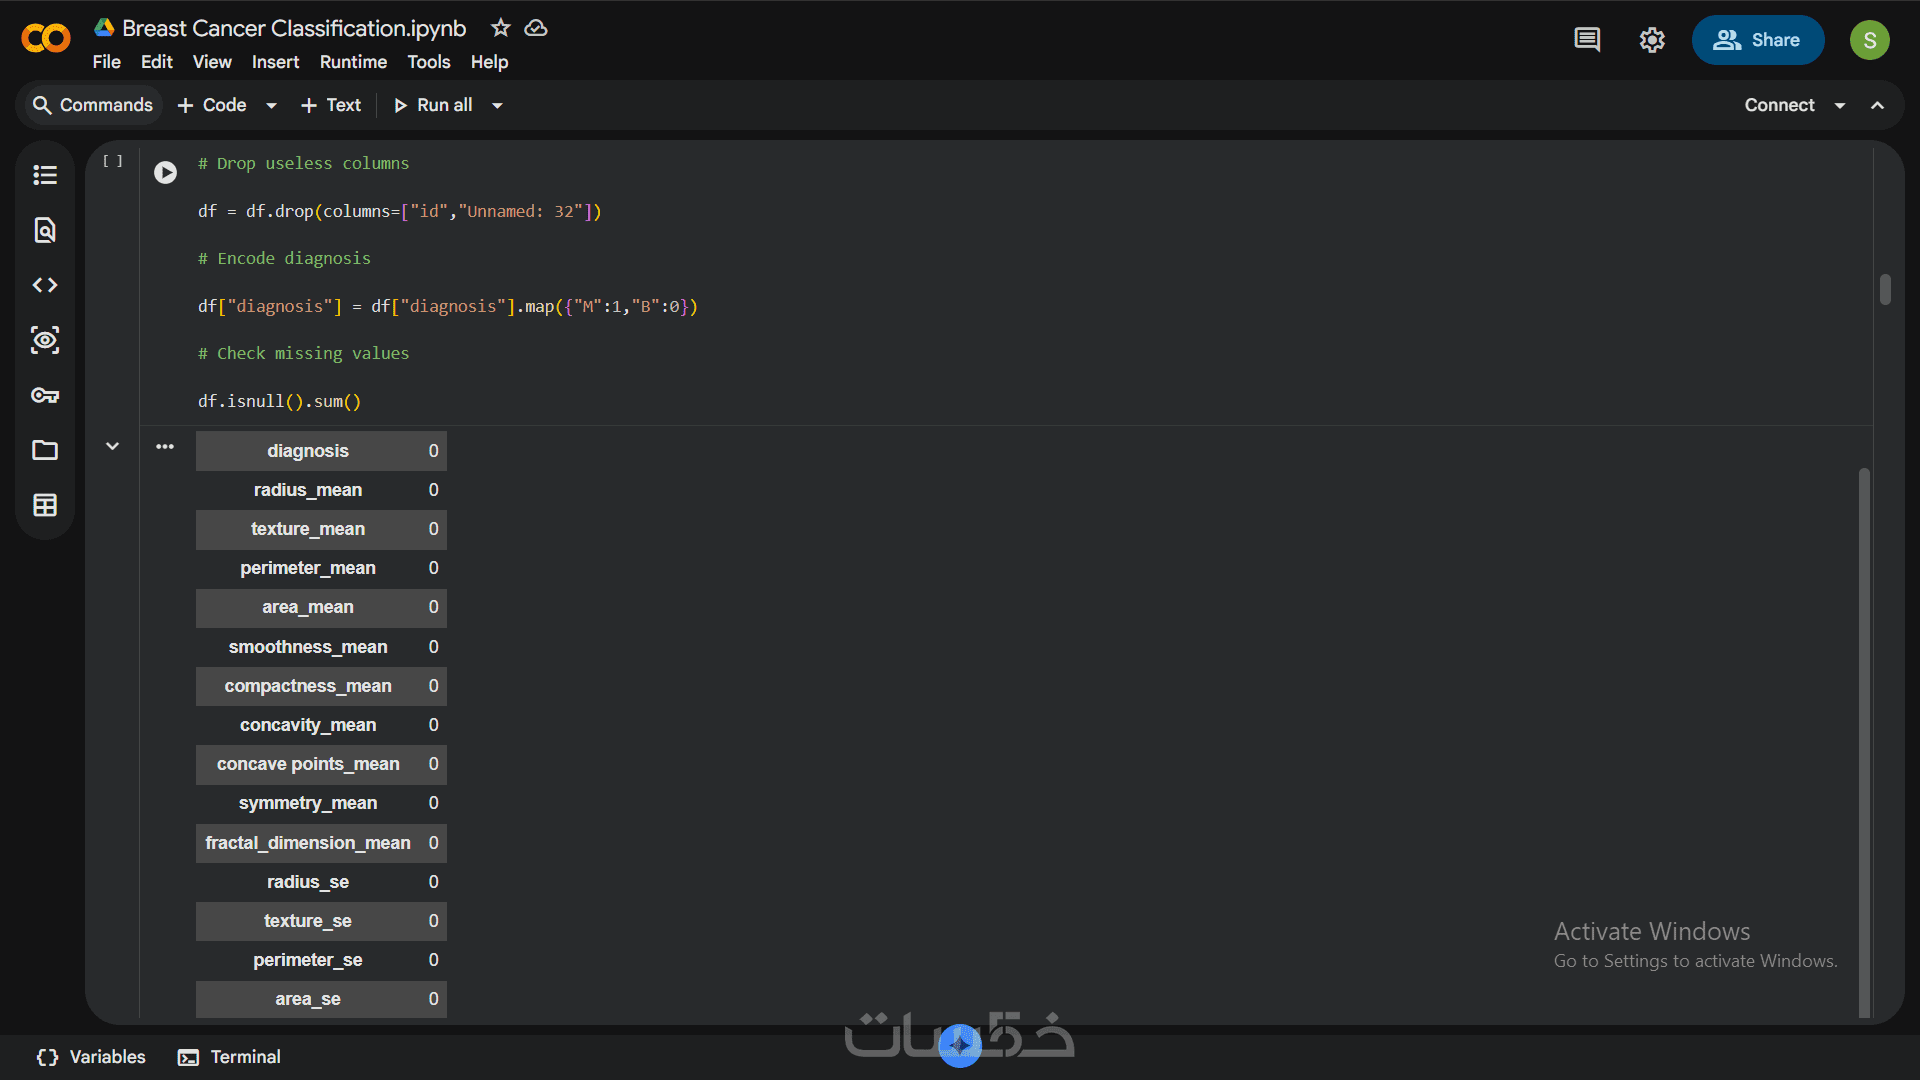Open code snippets sidebar icon
The image size is (1920, 1080).
click(x=45, y=285)
